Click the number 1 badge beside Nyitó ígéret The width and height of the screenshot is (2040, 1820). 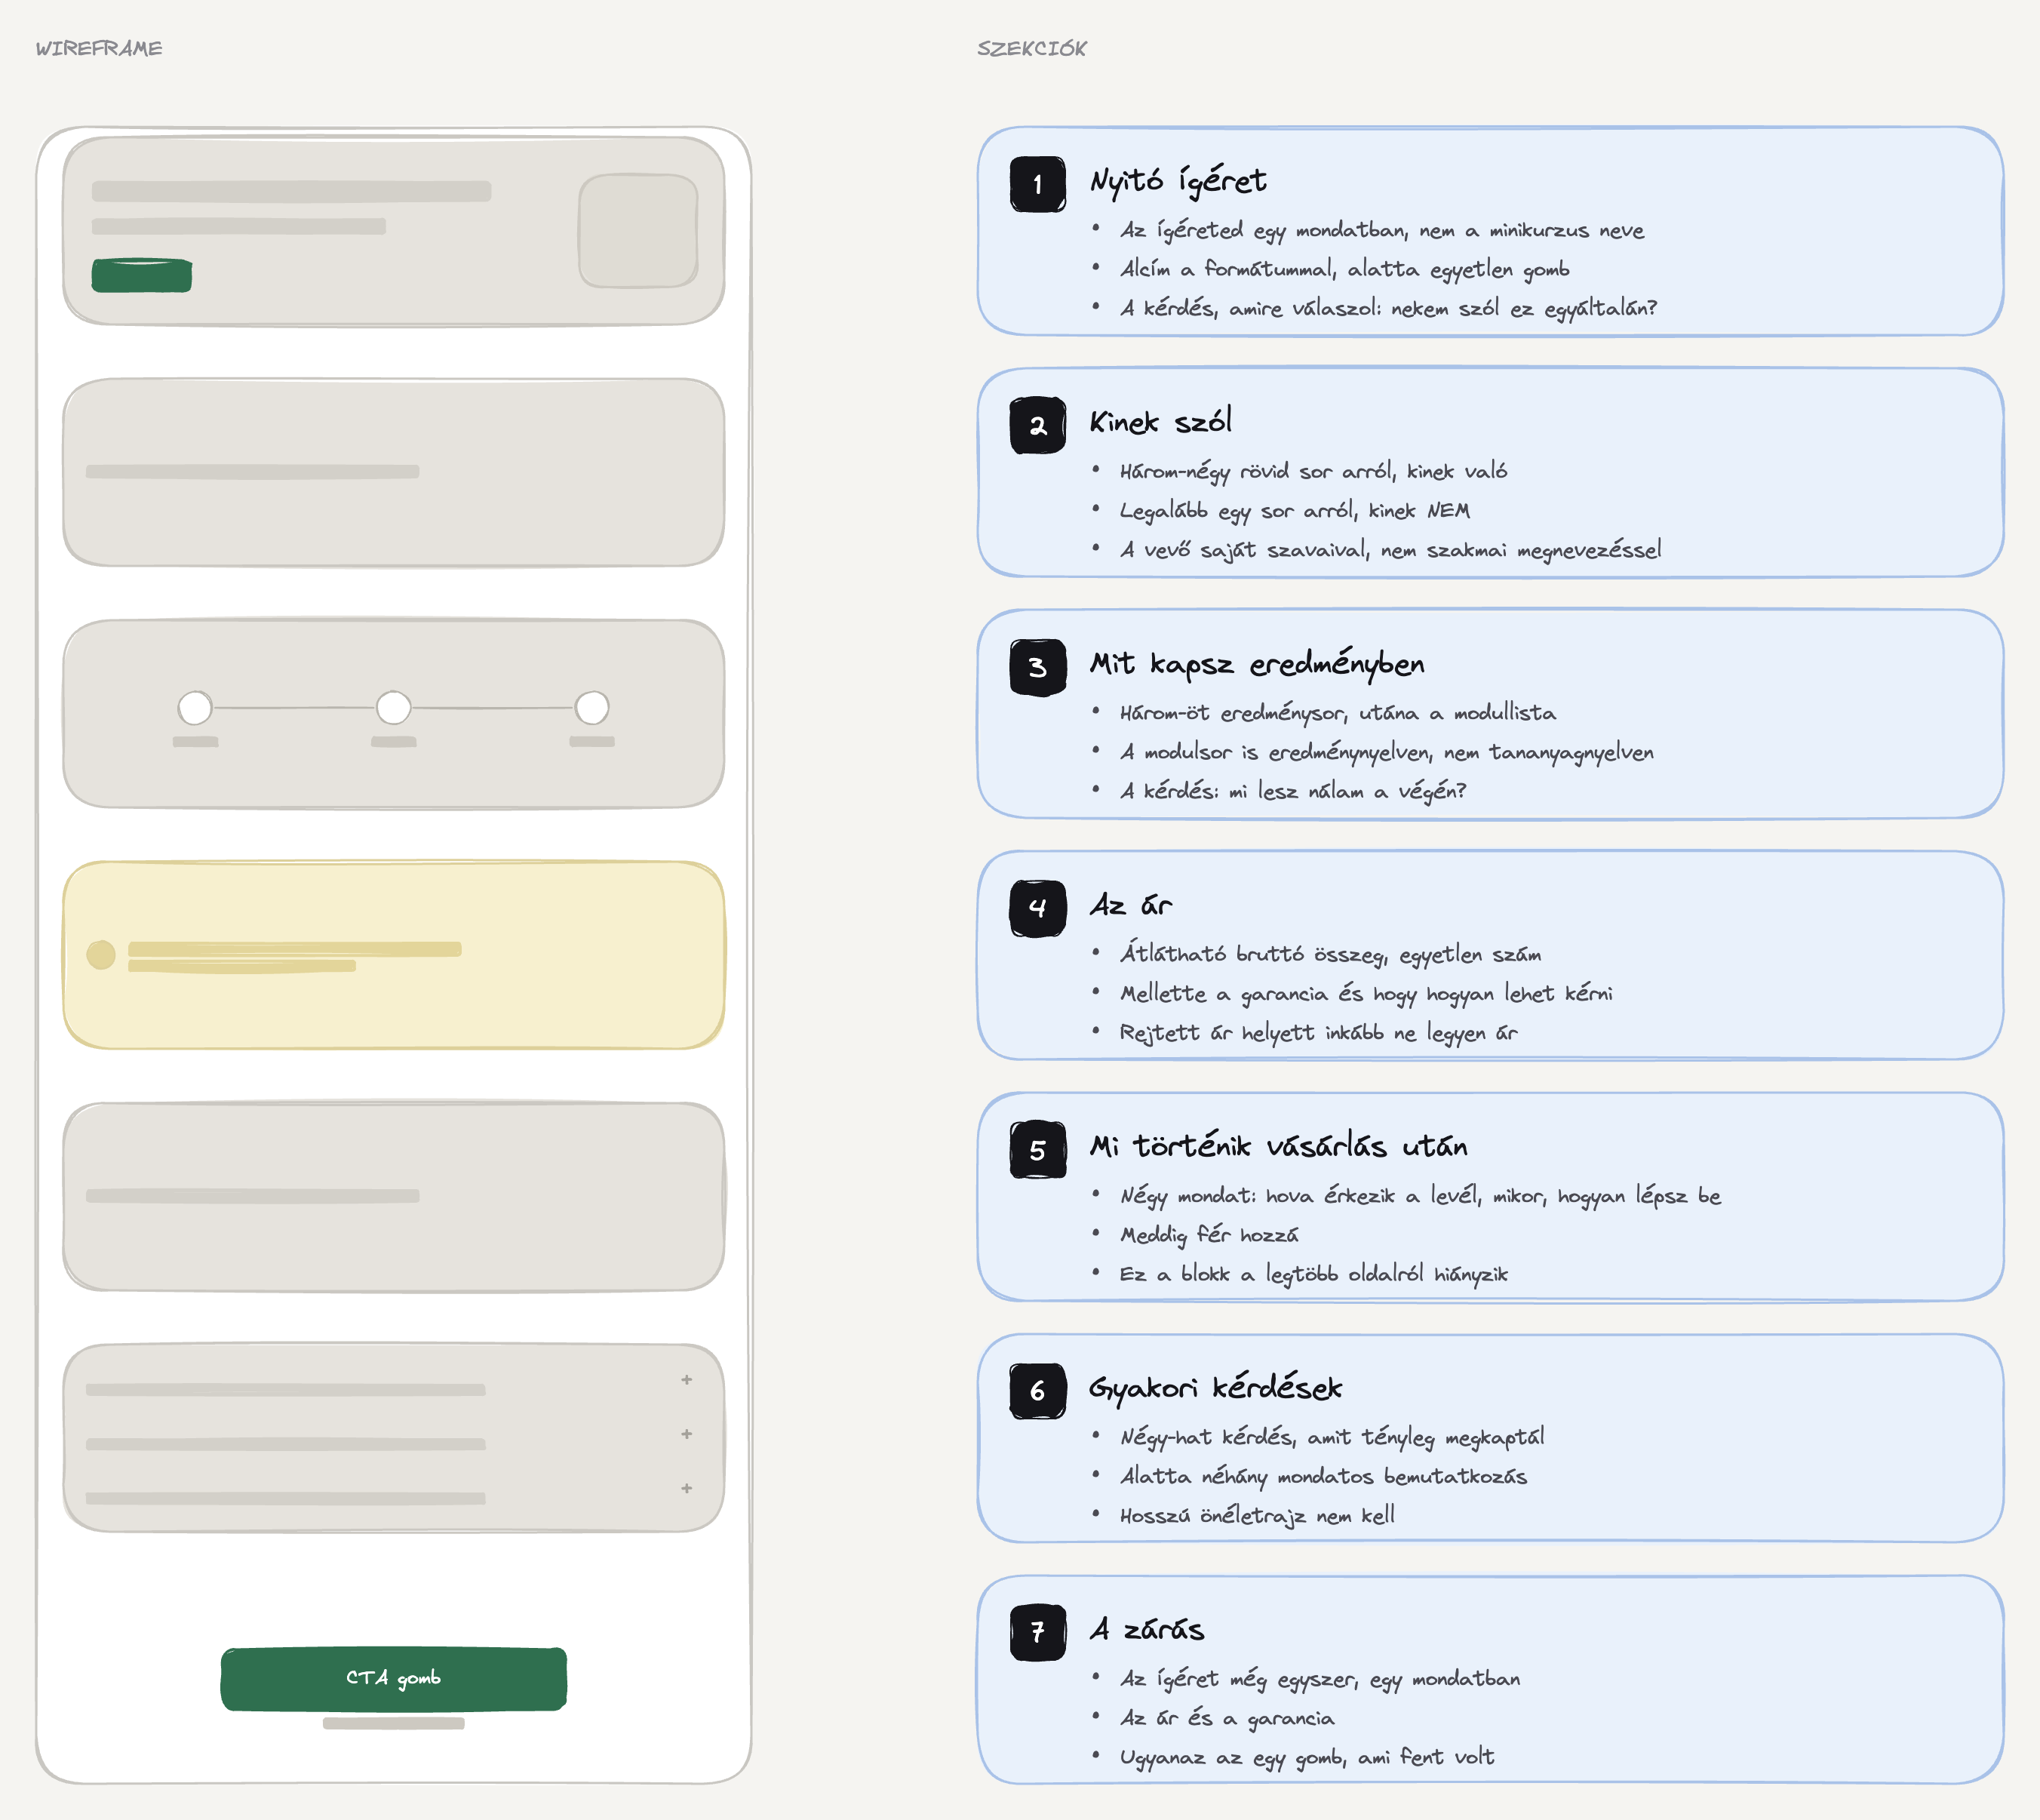click(x=1037, y=184)
